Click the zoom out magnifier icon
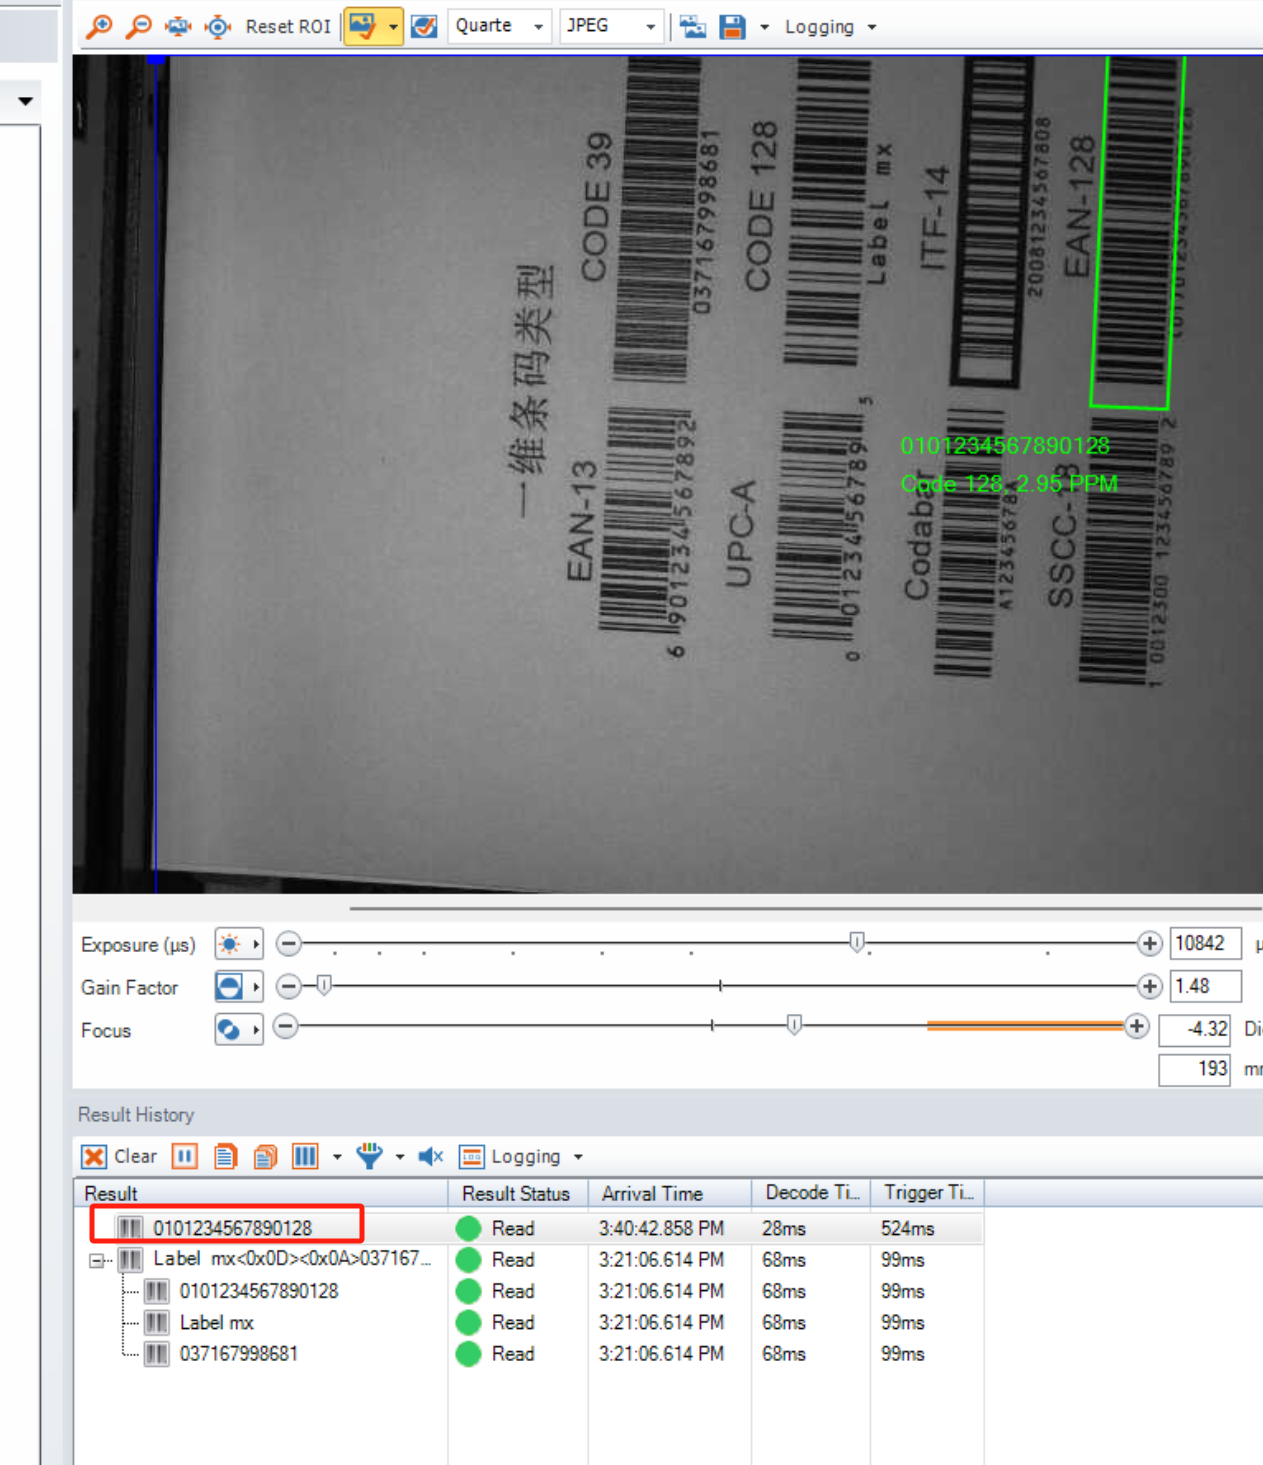This screenshot has width=1263, height=1465. point(139,26)
